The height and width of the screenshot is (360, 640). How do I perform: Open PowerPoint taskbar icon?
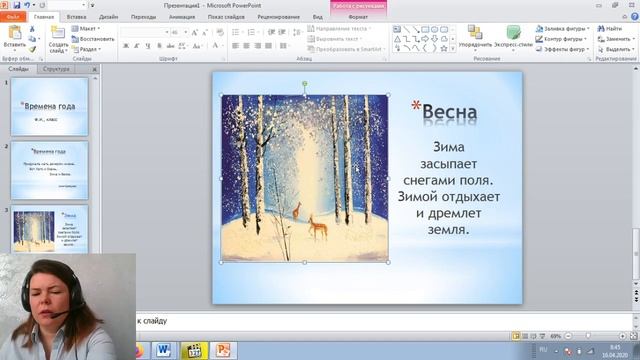(223, 350)
